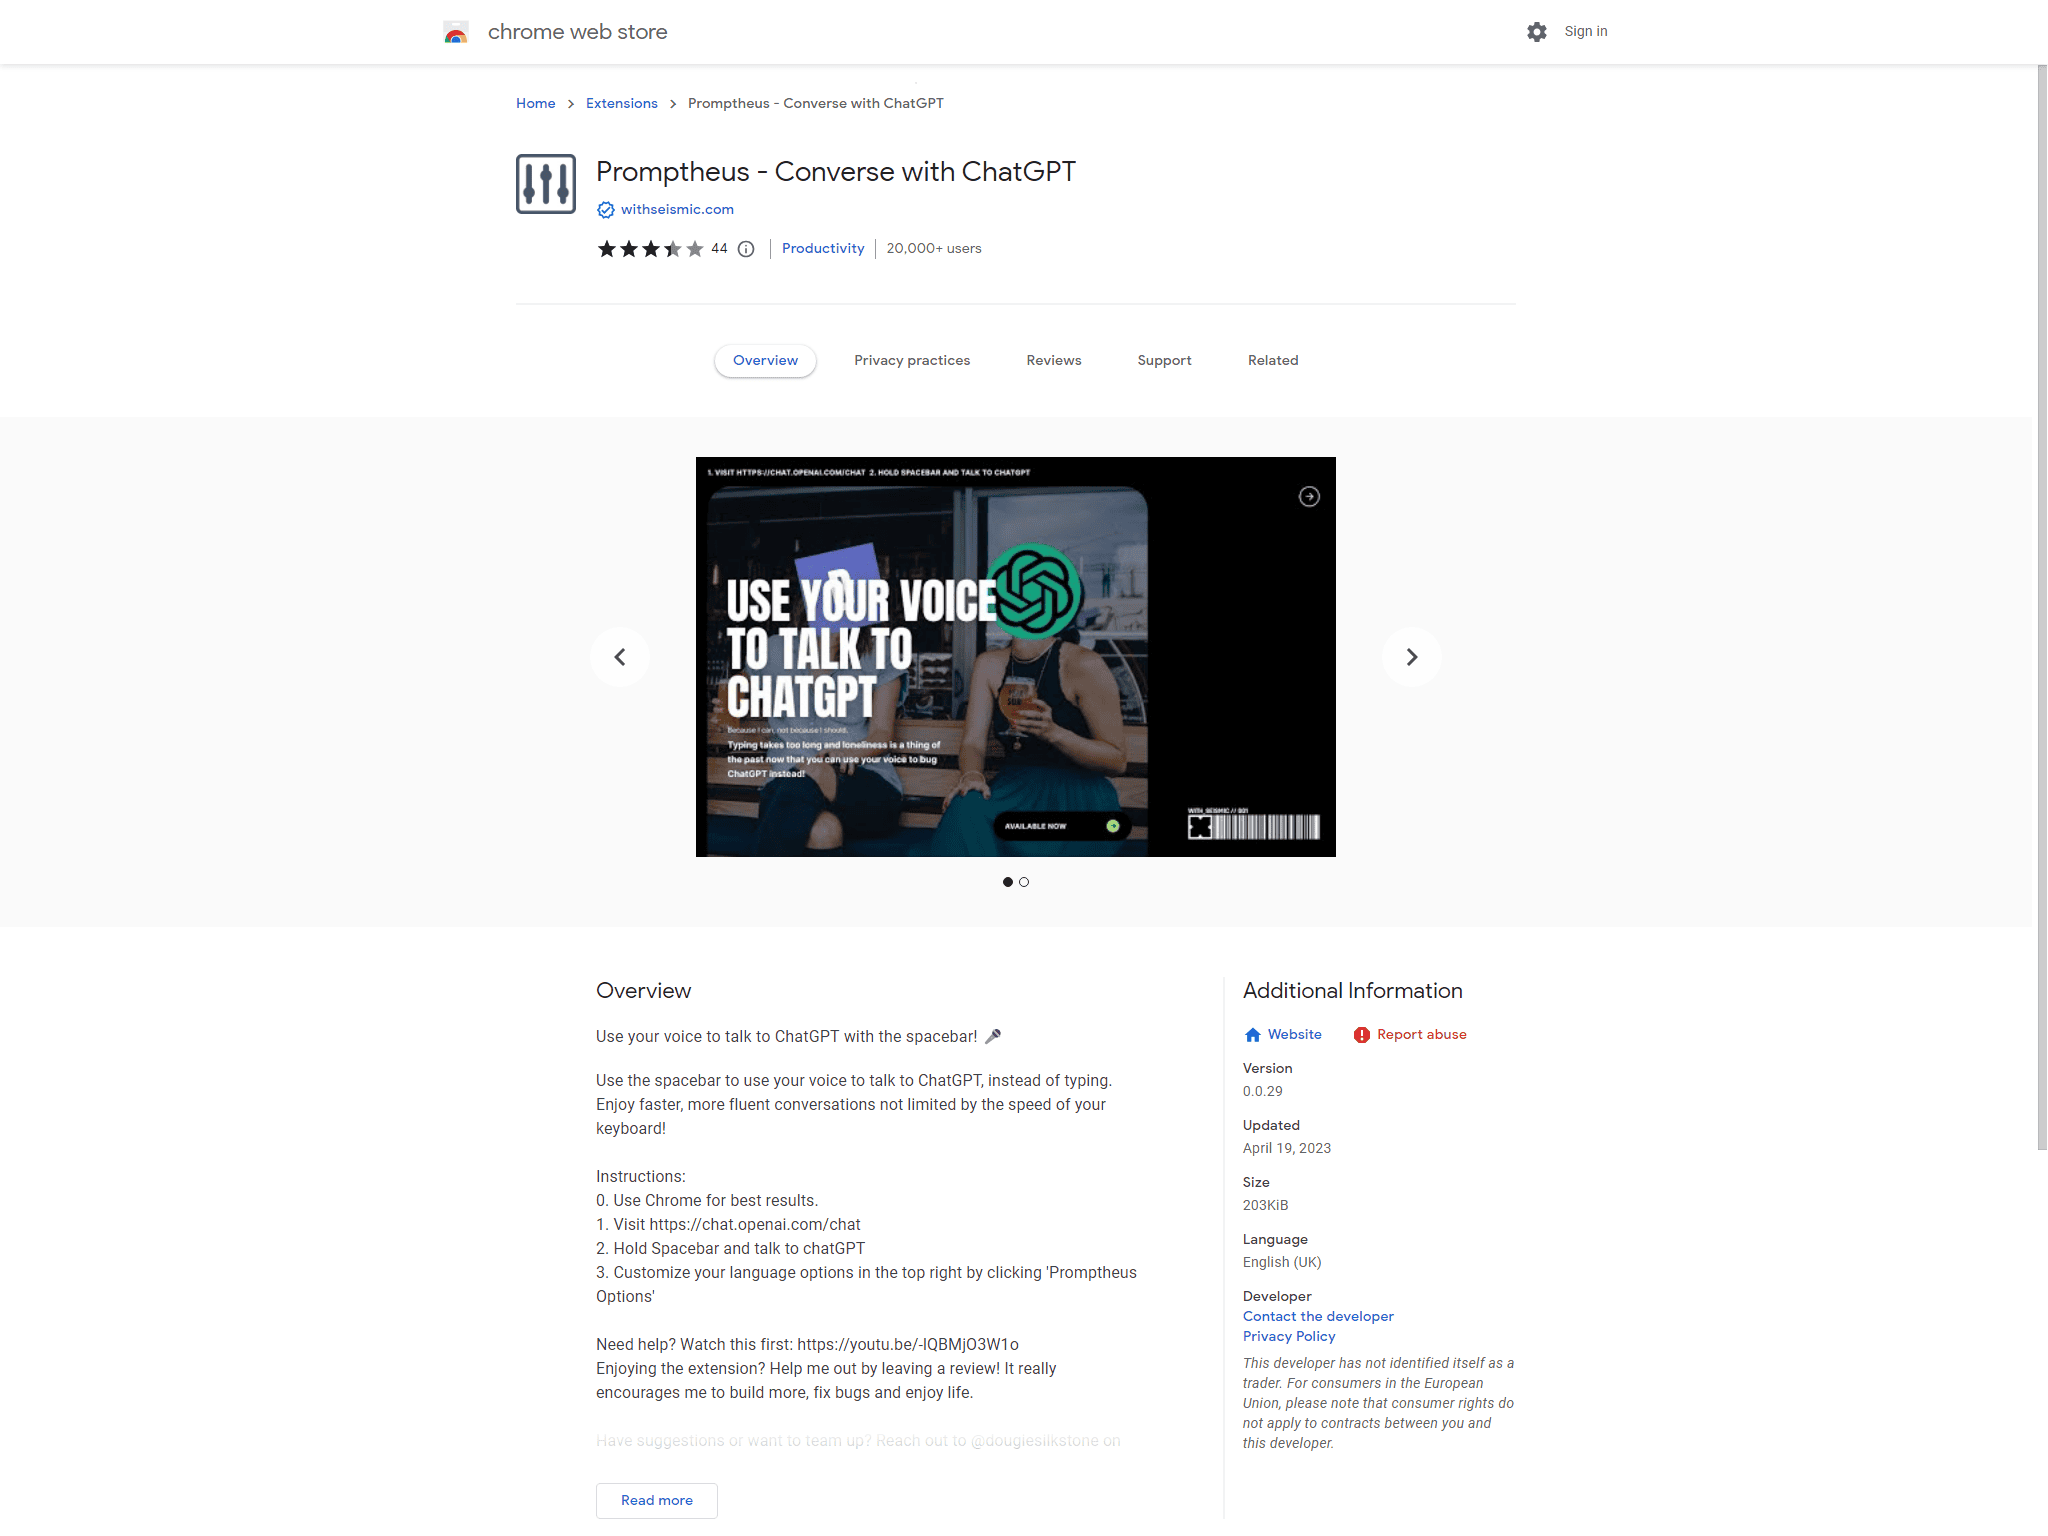Go to Extensions breadcrumb link
Screen dimensions: 2048x1536
click(622, 104)
